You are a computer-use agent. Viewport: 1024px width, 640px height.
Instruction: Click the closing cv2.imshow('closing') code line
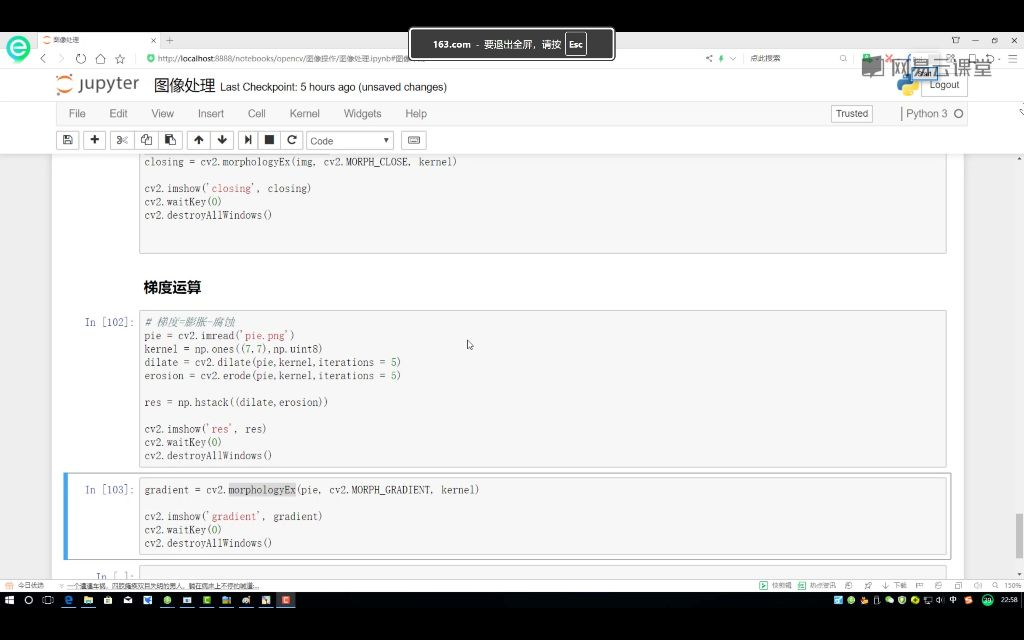coord(227,189)
